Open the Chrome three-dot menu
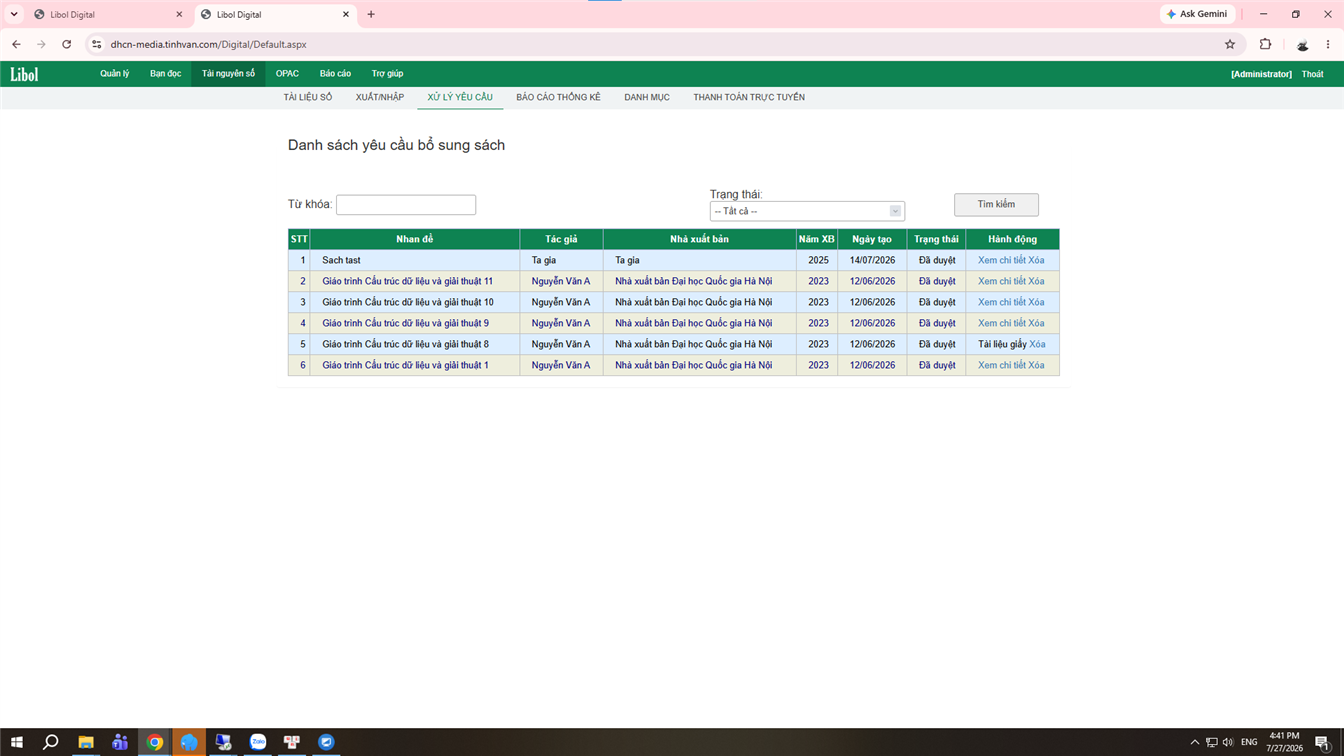 [1328, 44]
